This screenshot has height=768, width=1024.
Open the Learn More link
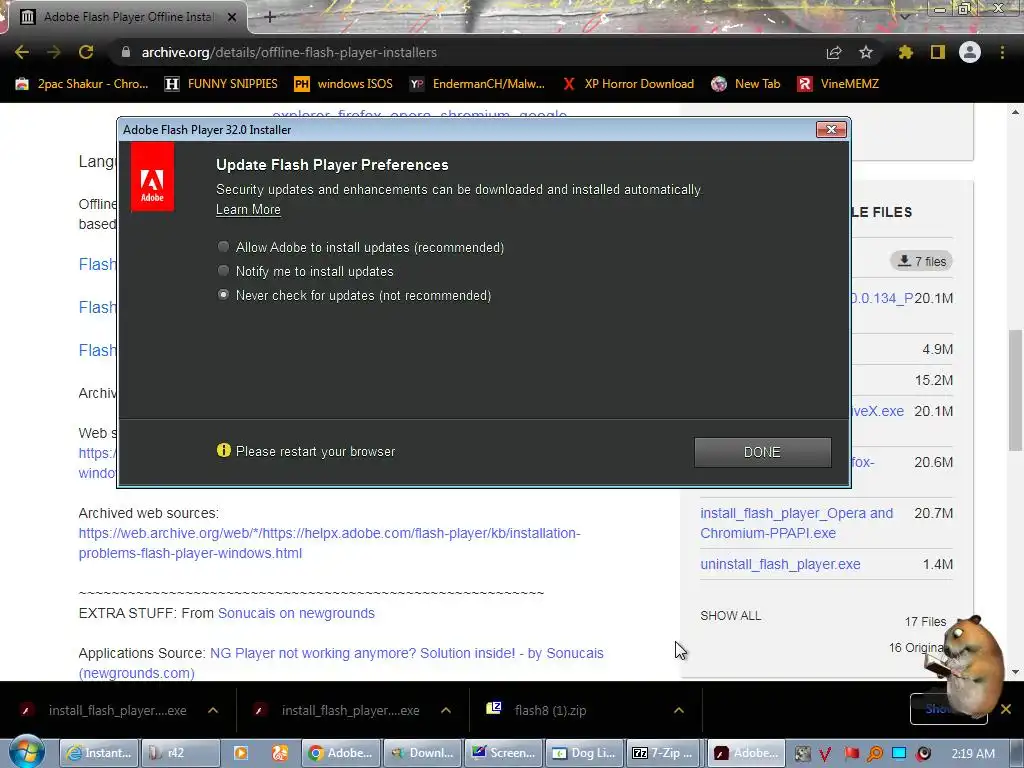[x=248, y=210]
